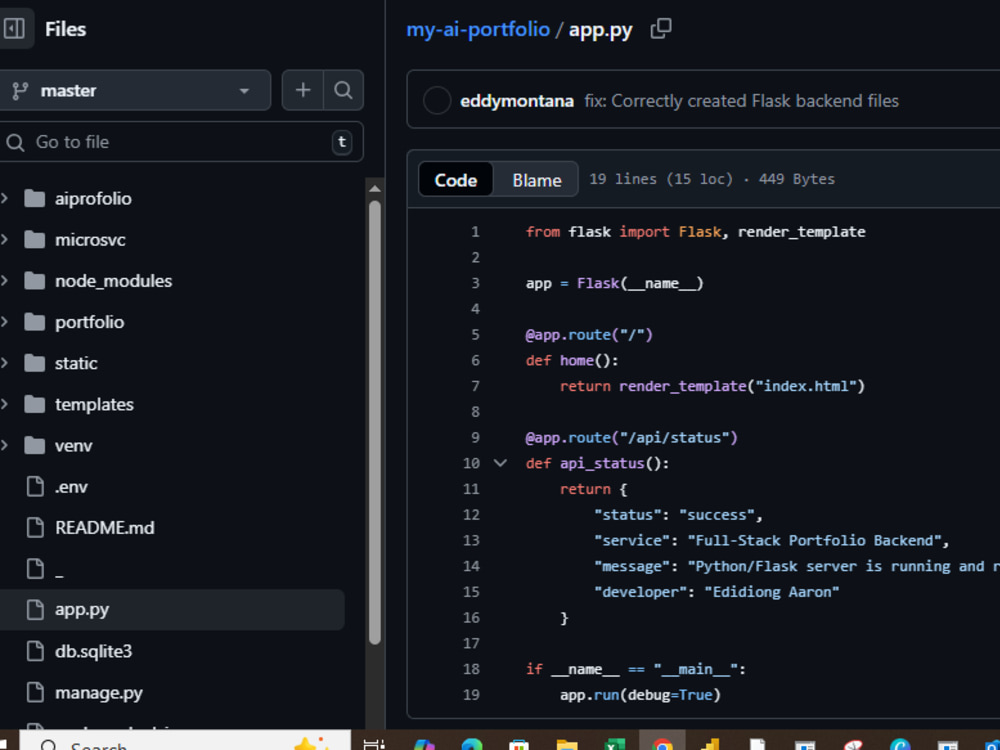
Task: Click the file tree vertical scrollbar thumb
Action: [x=375, y=422]
